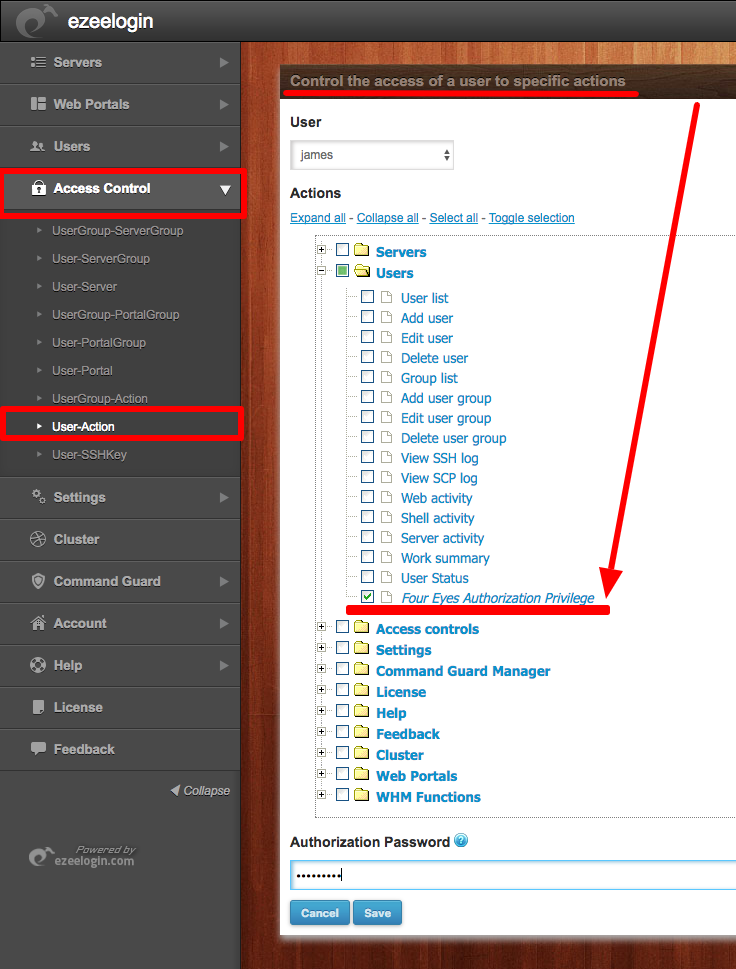Click the Save button
Image resolution: width=736 pixels, height=969 pixels.
pyautogui.click(x=378, y=913)
